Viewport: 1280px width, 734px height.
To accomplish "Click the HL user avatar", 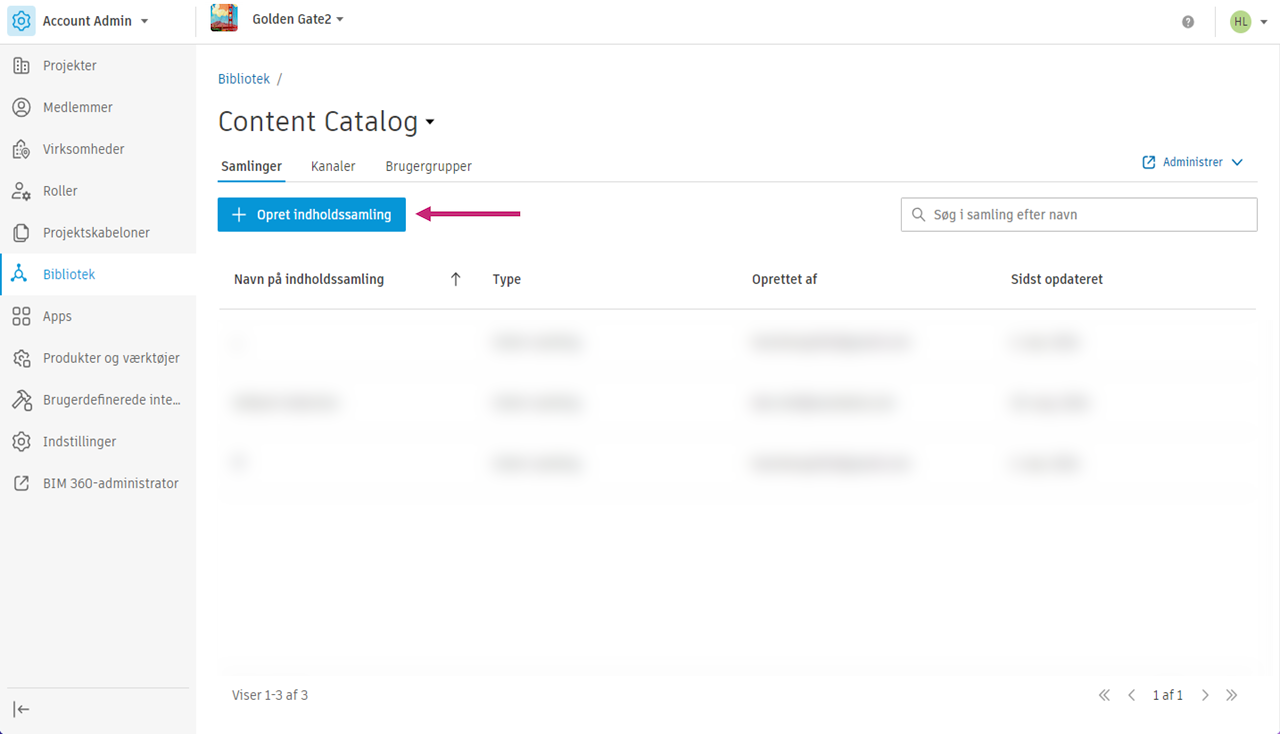I will [x=1241, y=21].
